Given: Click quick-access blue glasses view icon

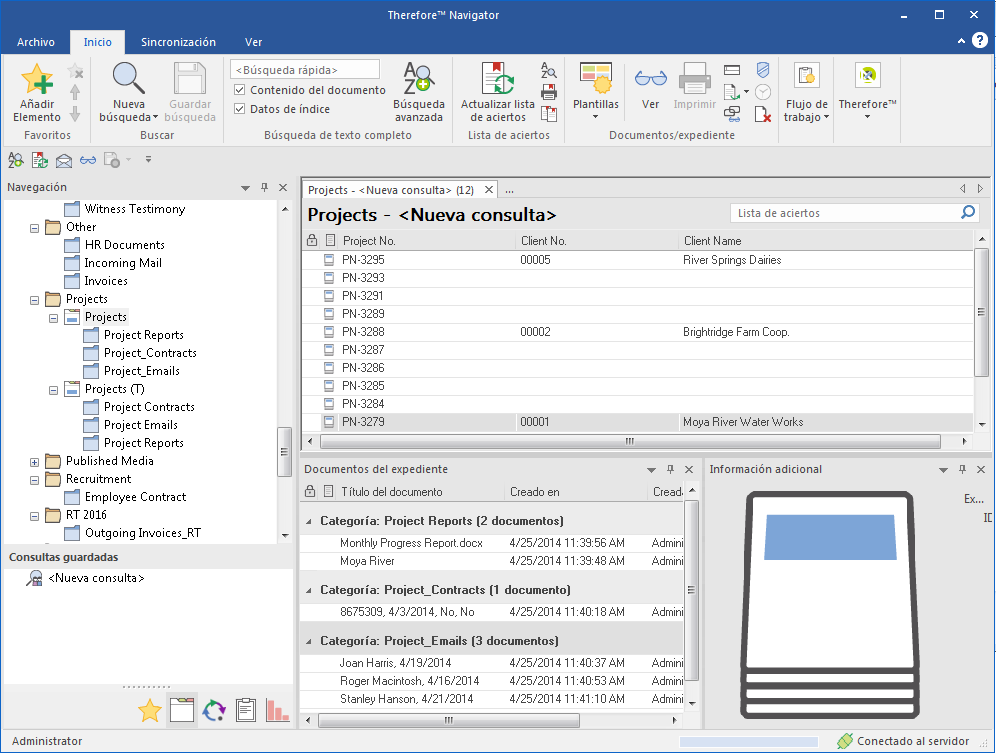Looking at the screenshot, I should pyautogui.click(x=88, y=160).
